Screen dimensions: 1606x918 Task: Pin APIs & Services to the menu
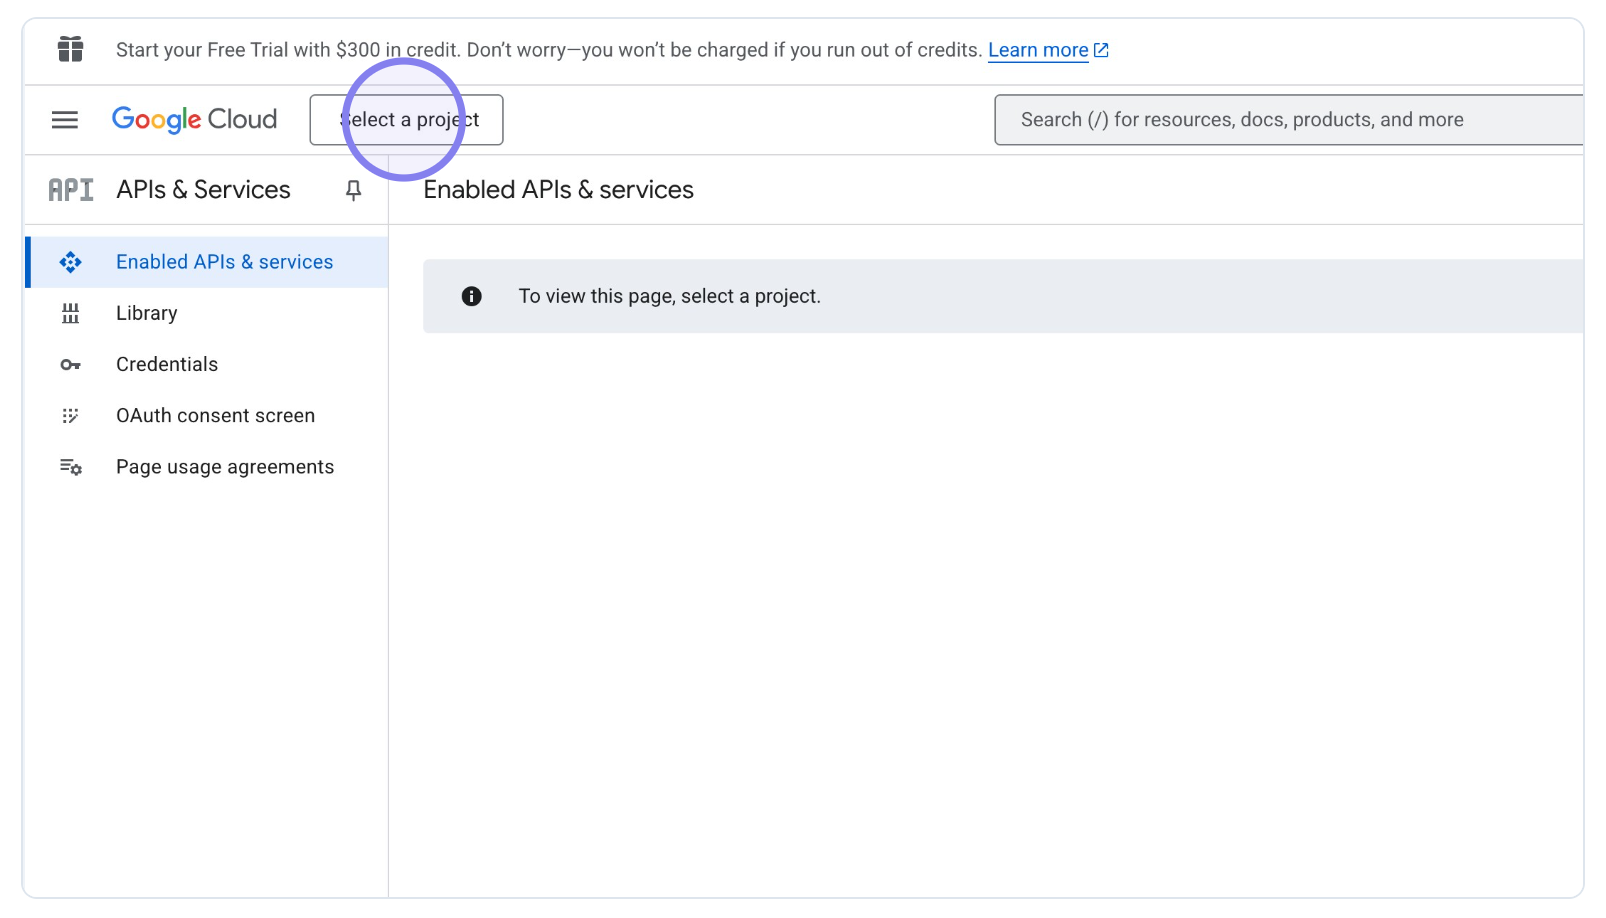click(x=353, y=190)
